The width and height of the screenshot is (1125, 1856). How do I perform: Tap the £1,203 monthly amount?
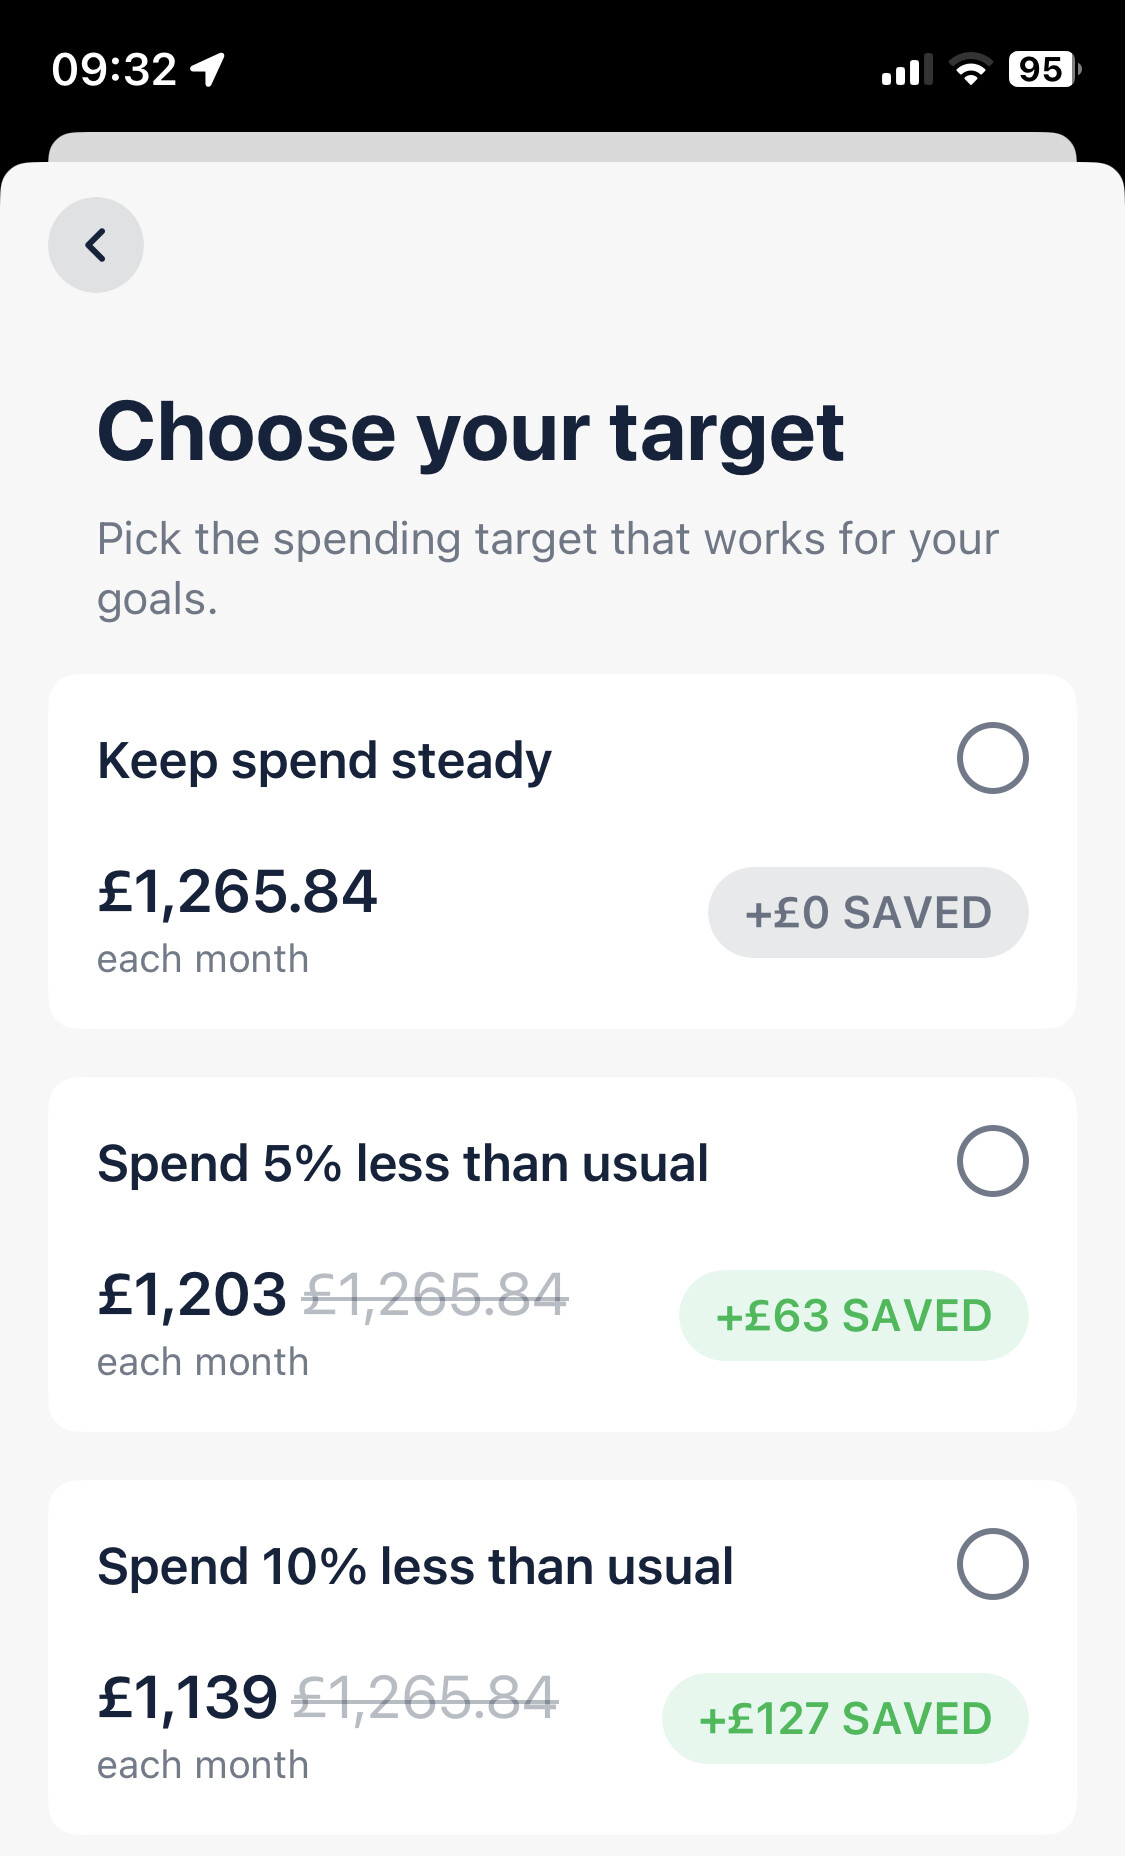click(x=192, y=1295)
